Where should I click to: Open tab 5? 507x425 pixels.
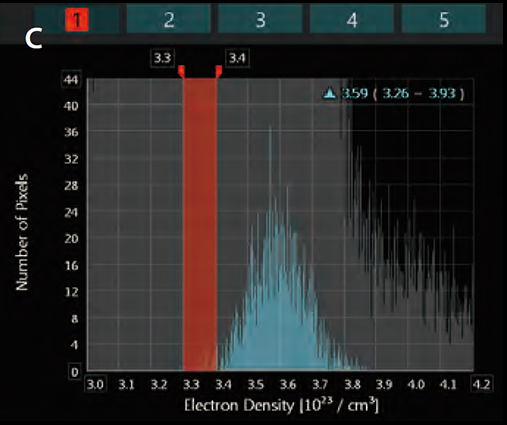444,19
